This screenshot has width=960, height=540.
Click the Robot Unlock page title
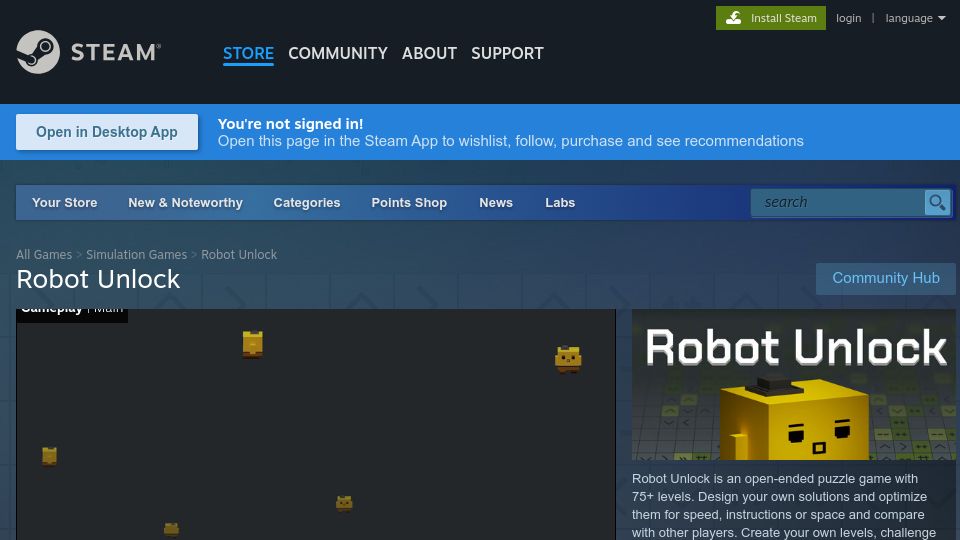[x=98, y=279]
